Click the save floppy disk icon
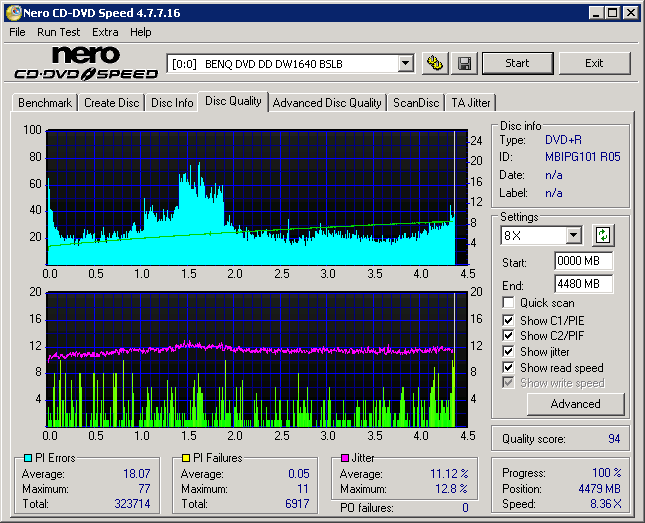 [465, 63]
